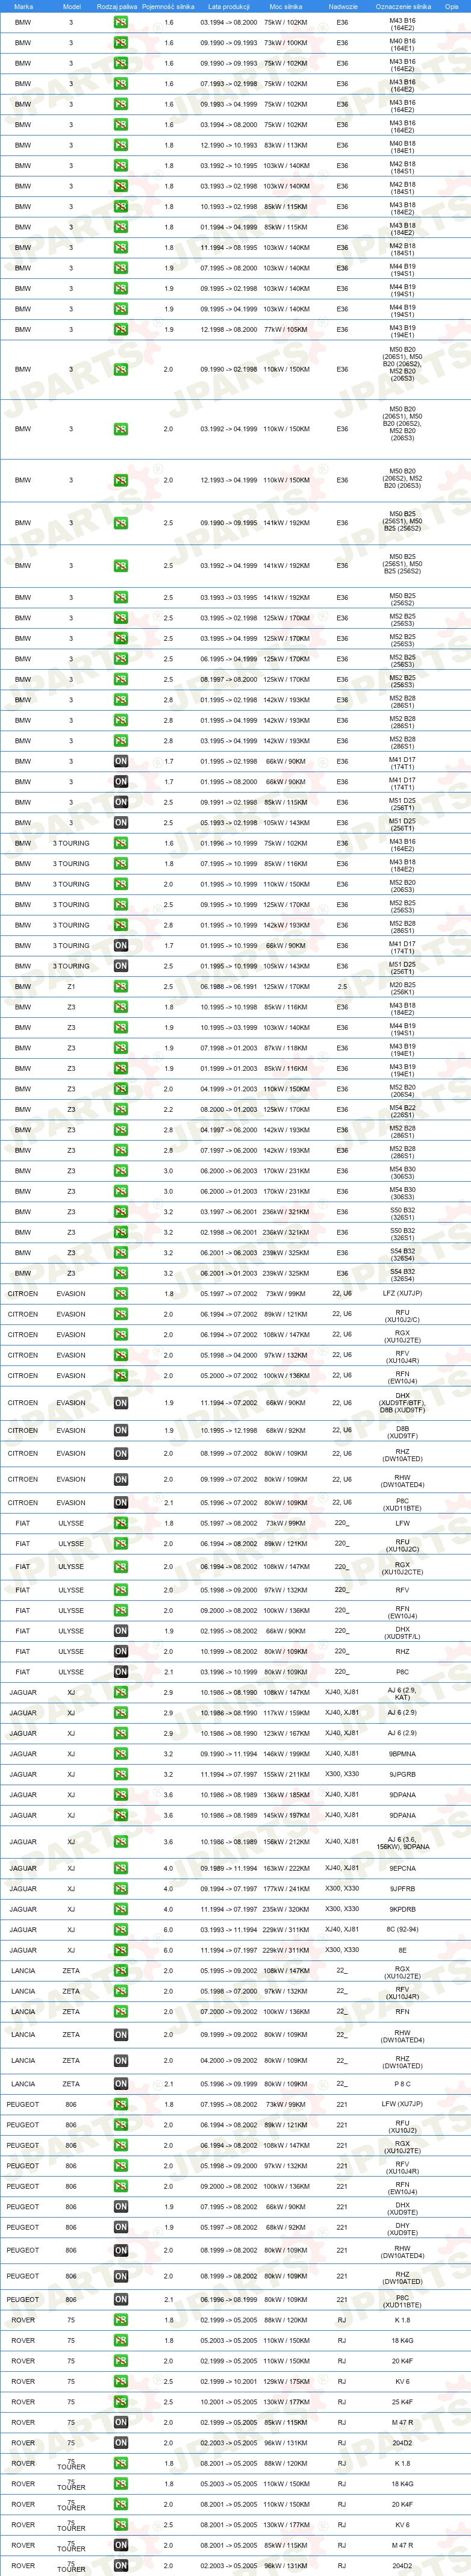Select the LFZ (XU7JP) engine code cell

(402, 1293)
